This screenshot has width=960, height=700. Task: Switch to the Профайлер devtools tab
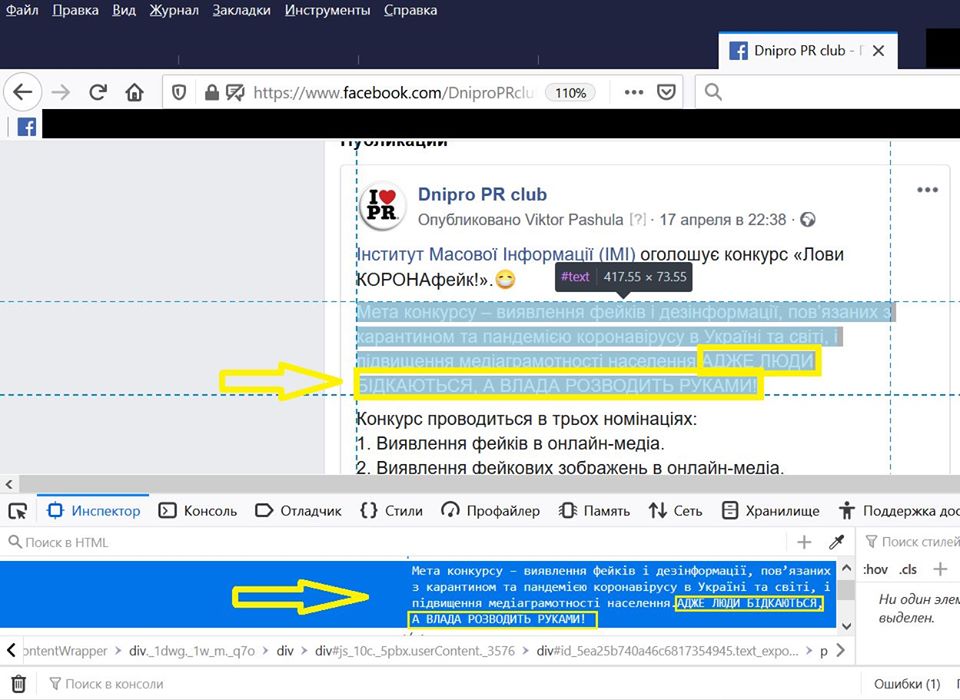coord(490,511)
